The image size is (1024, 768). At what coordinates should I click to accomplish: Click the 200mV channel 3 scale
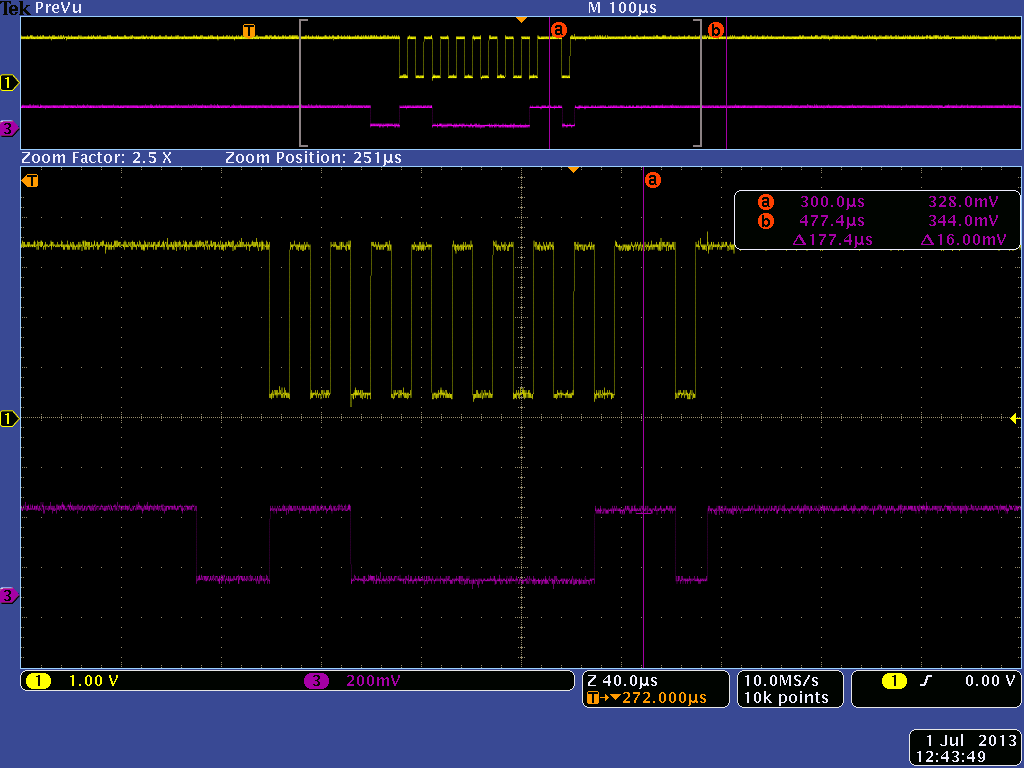[x=374, y=681]
